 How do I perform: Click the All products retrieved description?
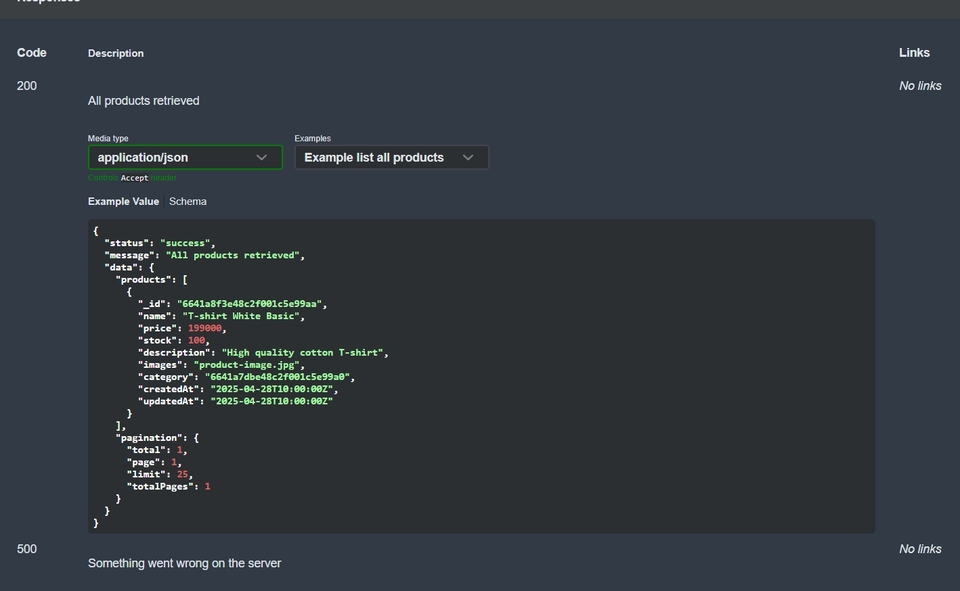[143, 100]
